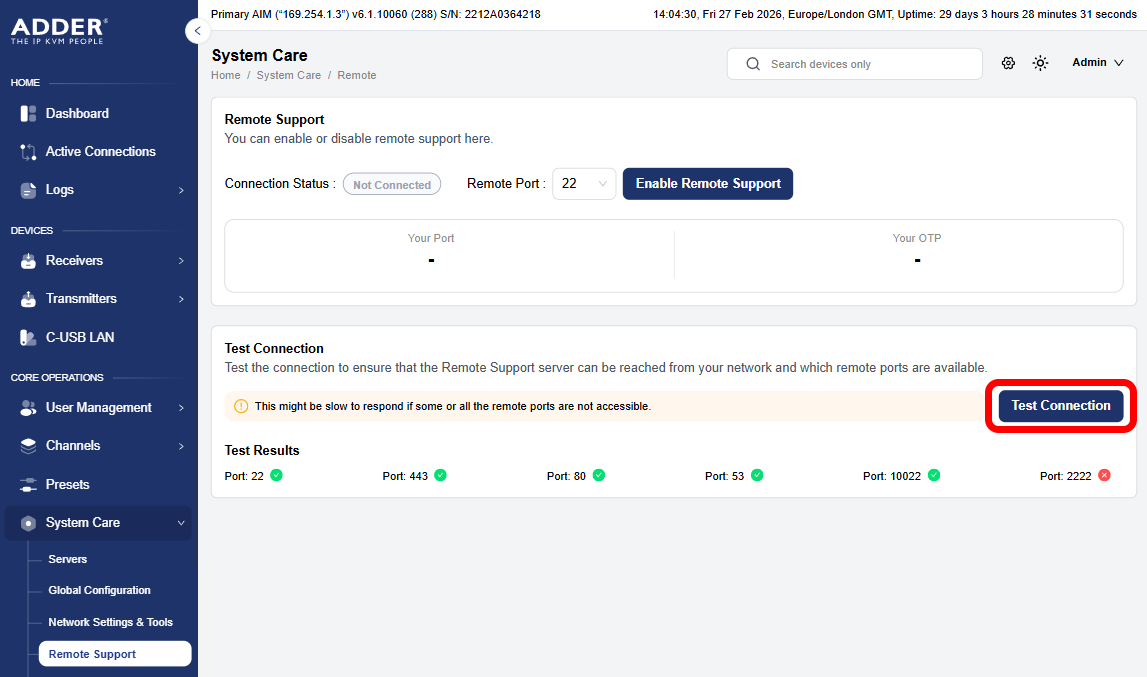This screenshot has width=1147, height=677.
Task: Enable Remote Support
Action: [x=707, y=183]
